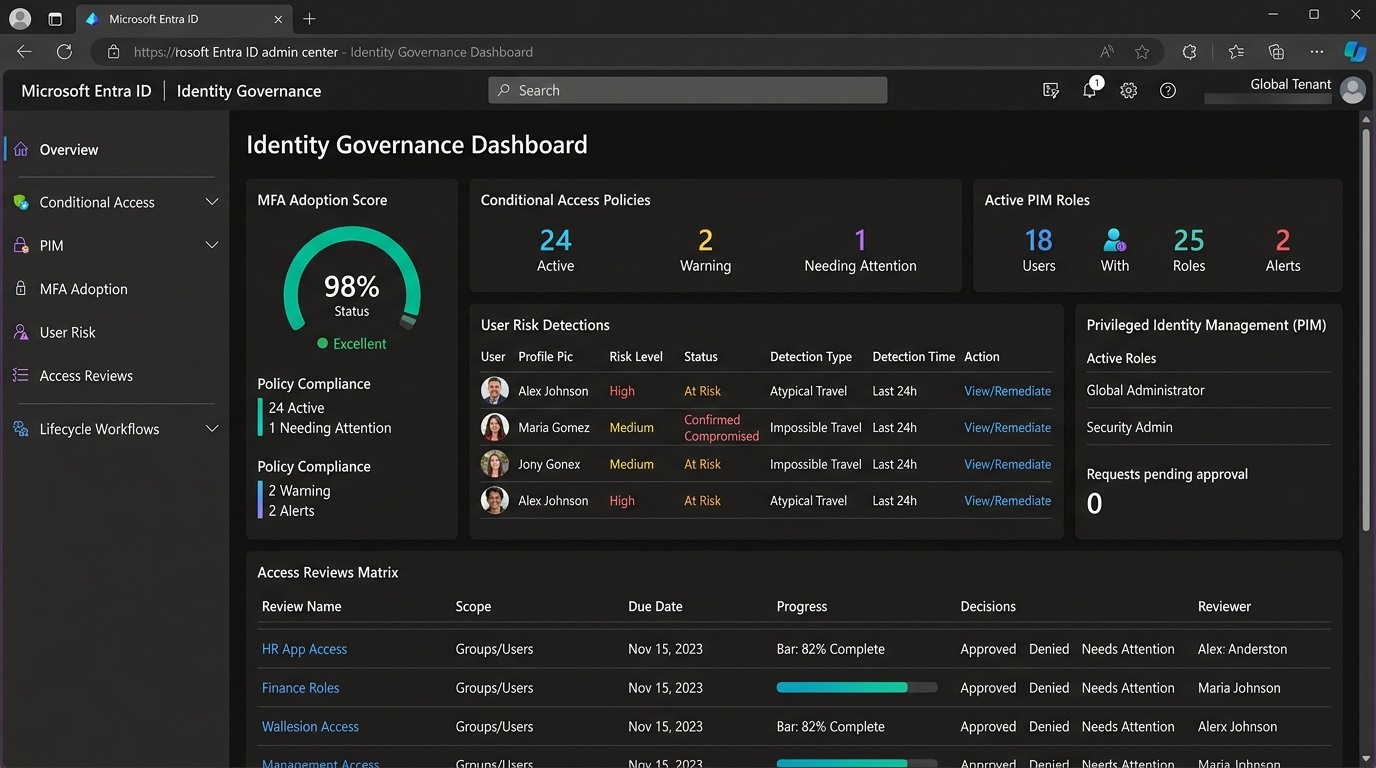This screenshot has width=1376, height=768.
Task: Open the Finance Roles review link
Action: pyautogui.click(x=300, y=688)
